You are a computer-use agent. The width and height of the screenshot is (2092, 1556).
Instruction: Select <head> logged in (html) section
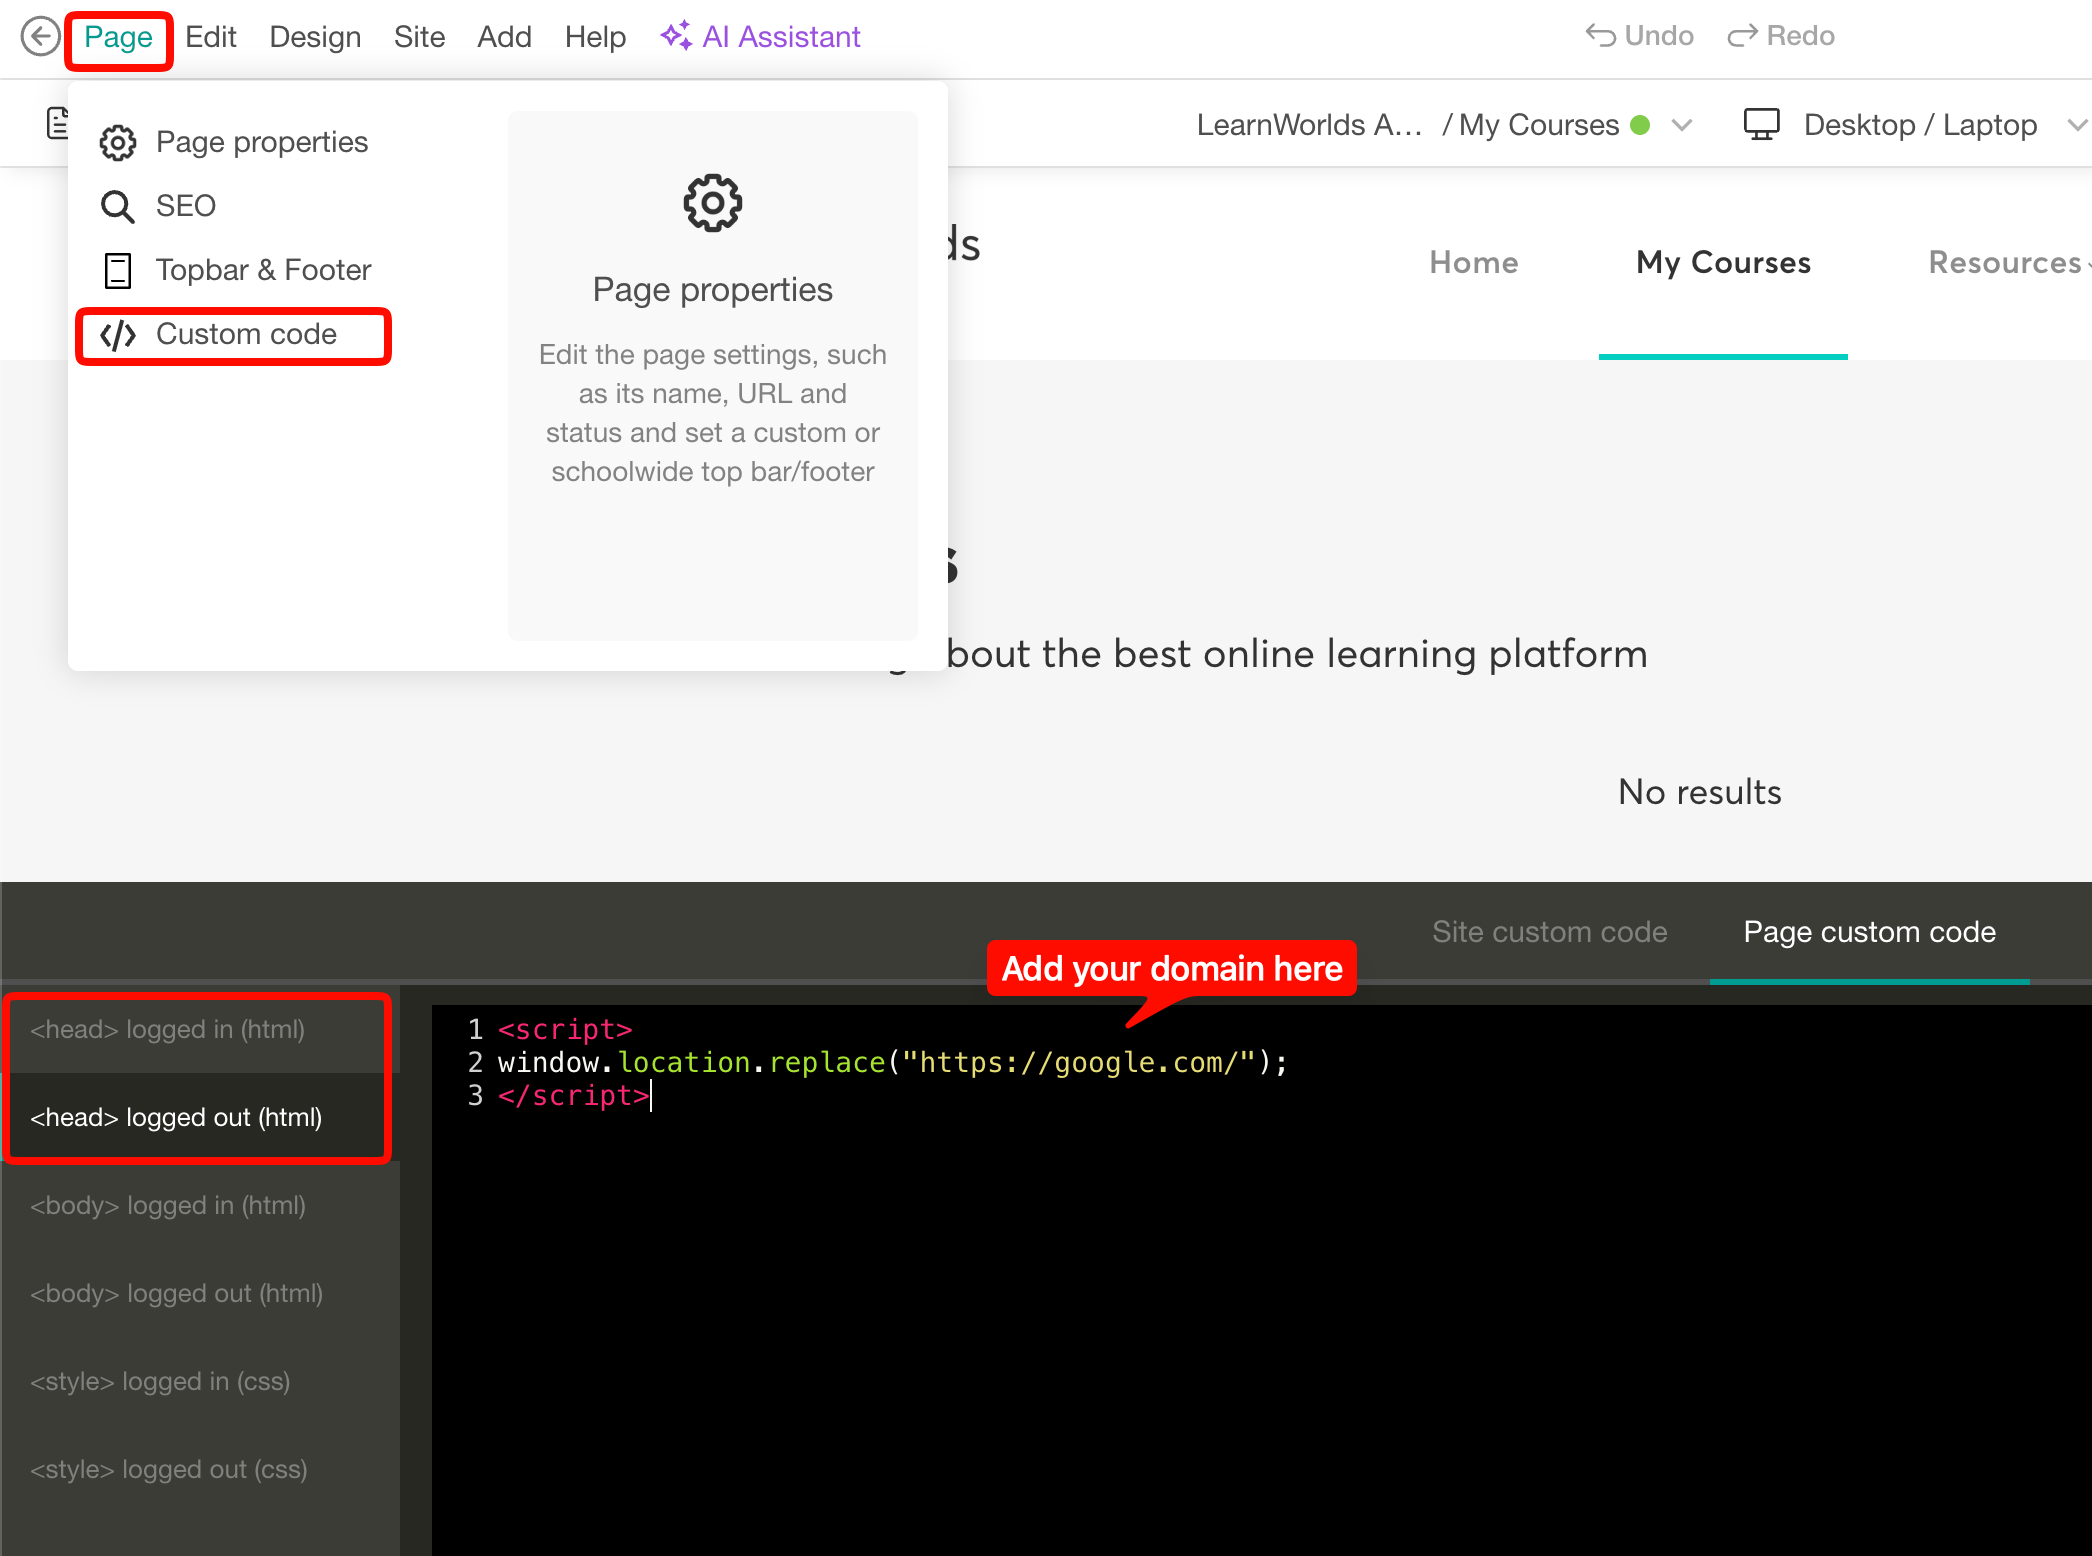click(168, 1030)
